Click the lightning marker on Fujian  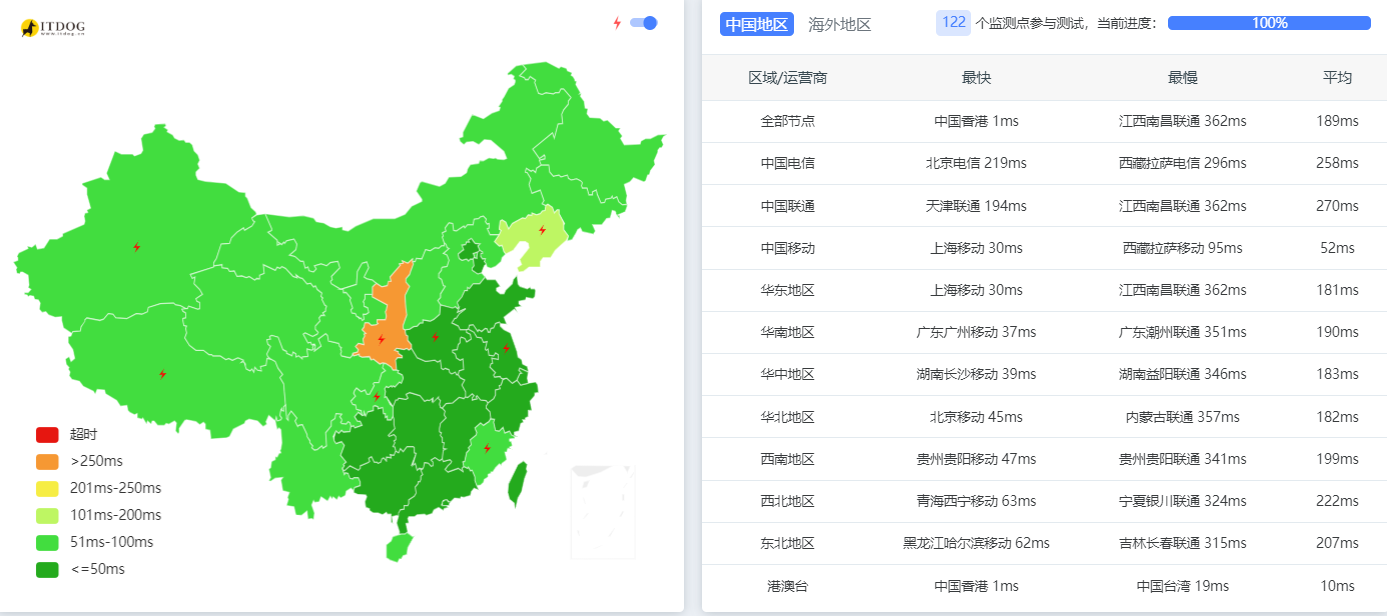(x=487, y=448)
